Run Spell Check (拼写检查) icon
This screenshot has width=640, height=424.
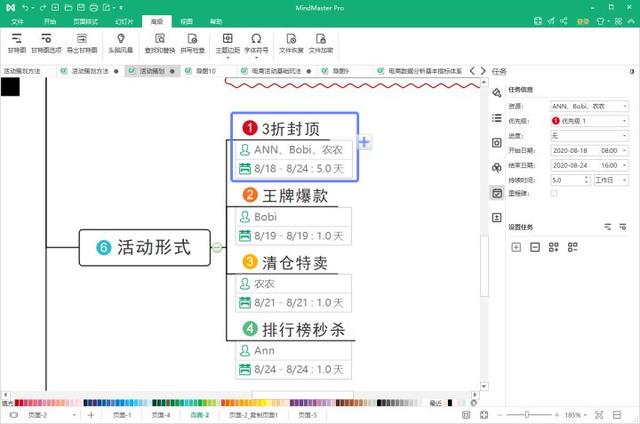[x=192, y=43]
